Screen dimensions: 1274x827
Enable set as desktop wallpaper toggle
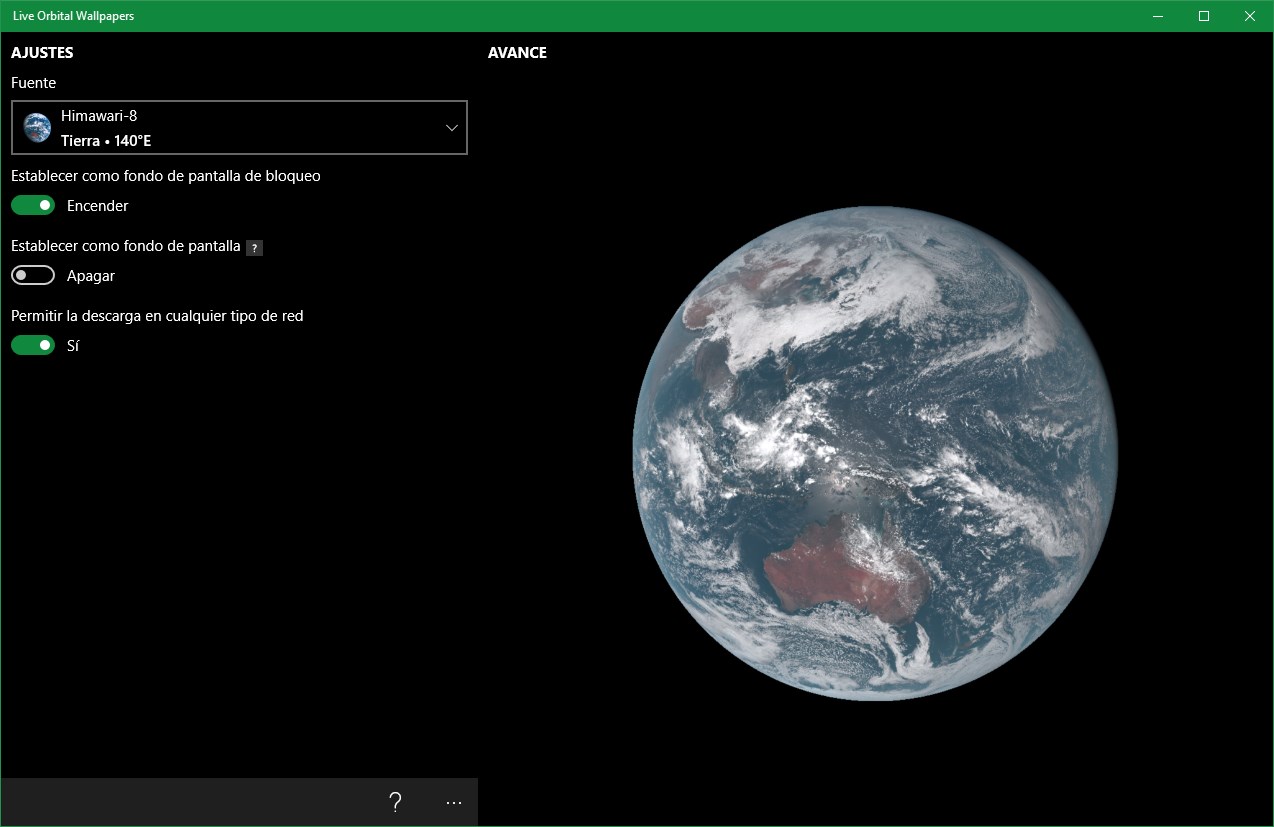click(33, 275)
